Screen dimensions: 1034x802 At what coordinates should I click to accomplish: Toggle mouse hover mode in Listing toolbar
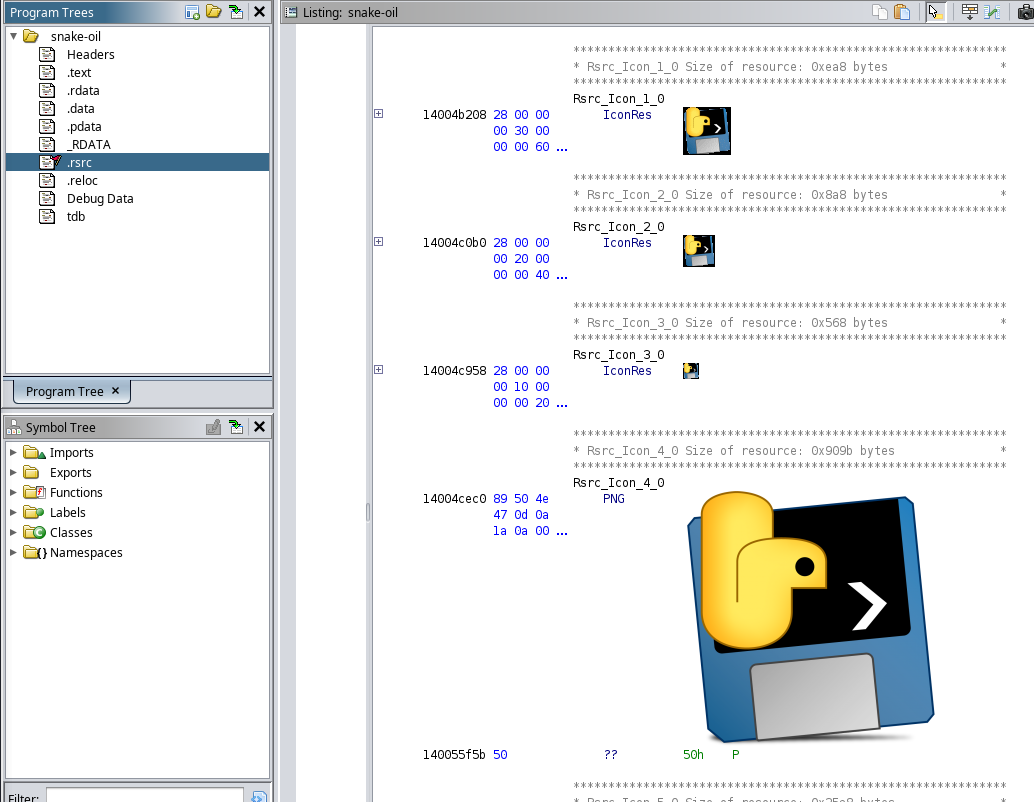point(935,12)
